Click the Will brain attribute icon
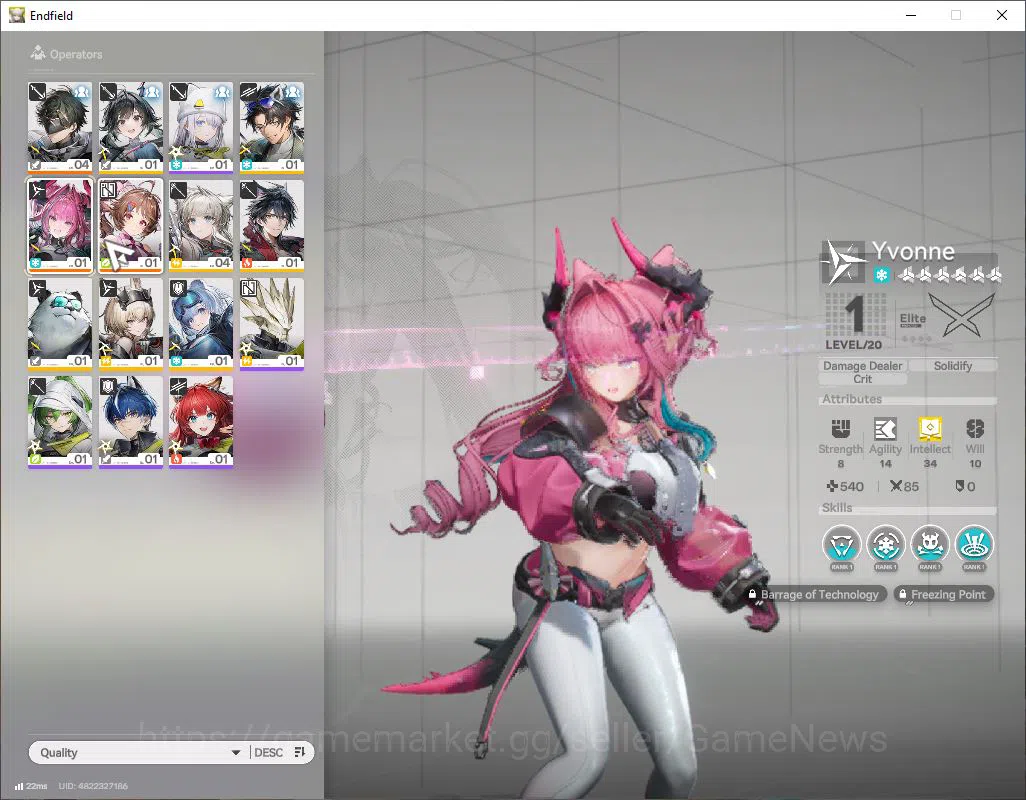The height and width of the screenshot is (800, 1026). click(975, 429)
